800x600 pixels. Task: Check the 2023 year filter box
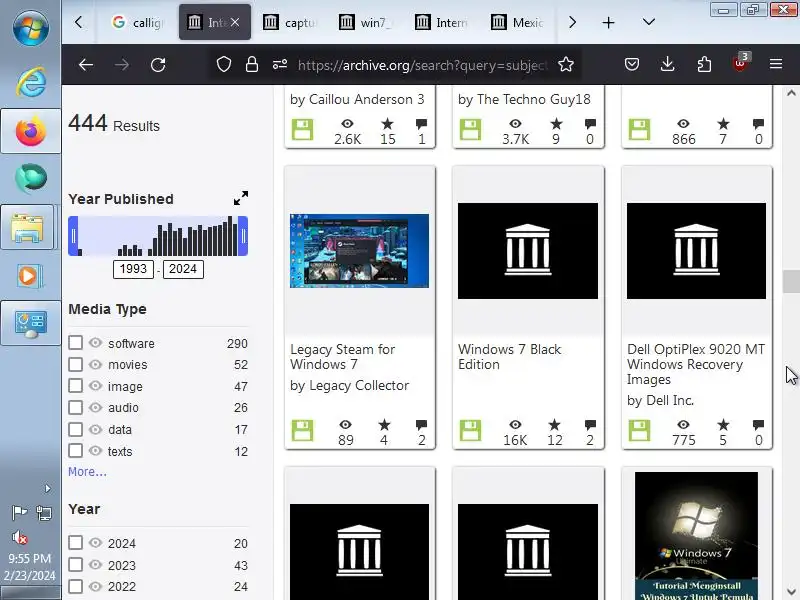click(x=76, y=564)
